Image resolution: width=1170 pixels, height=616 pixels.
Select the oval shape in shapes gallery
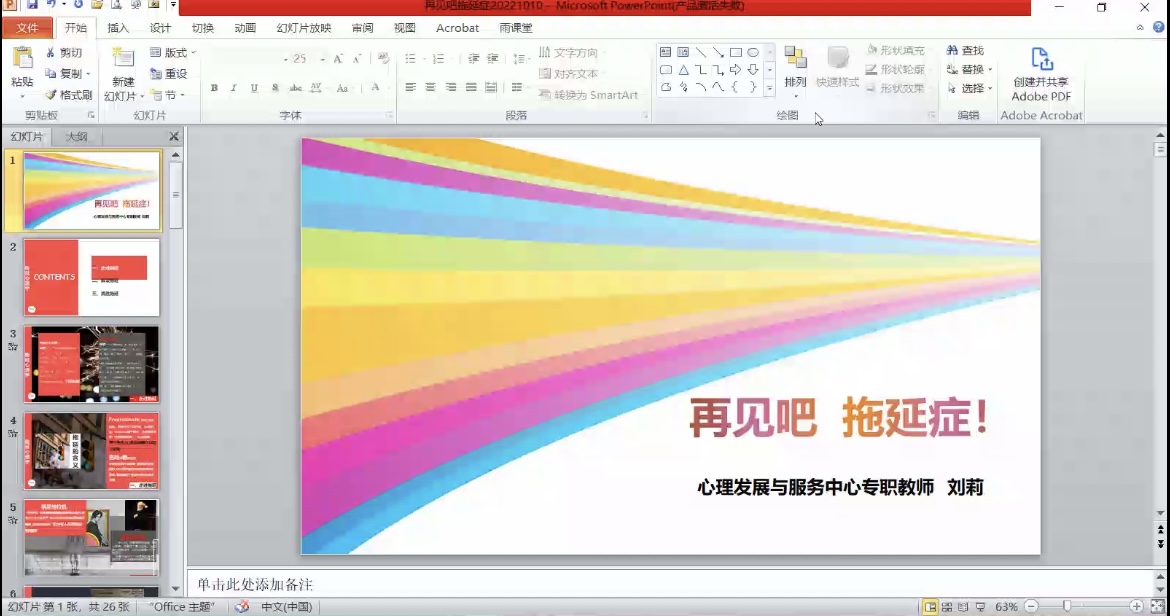pos(753,52)
